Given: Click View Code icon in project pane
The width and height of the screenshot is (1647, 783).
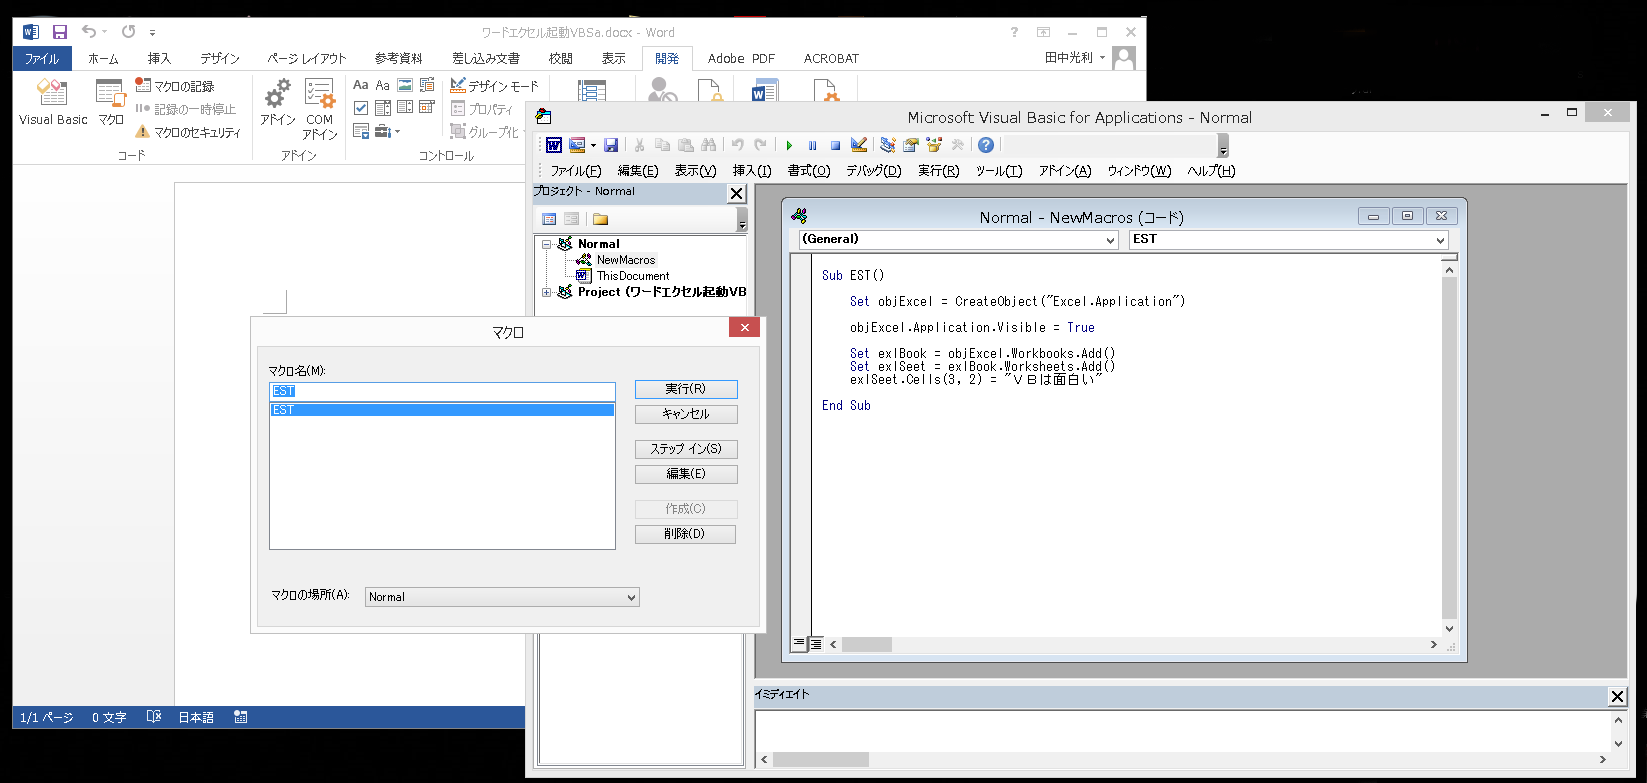Looking at the screenshot, I should pos(548,219).
